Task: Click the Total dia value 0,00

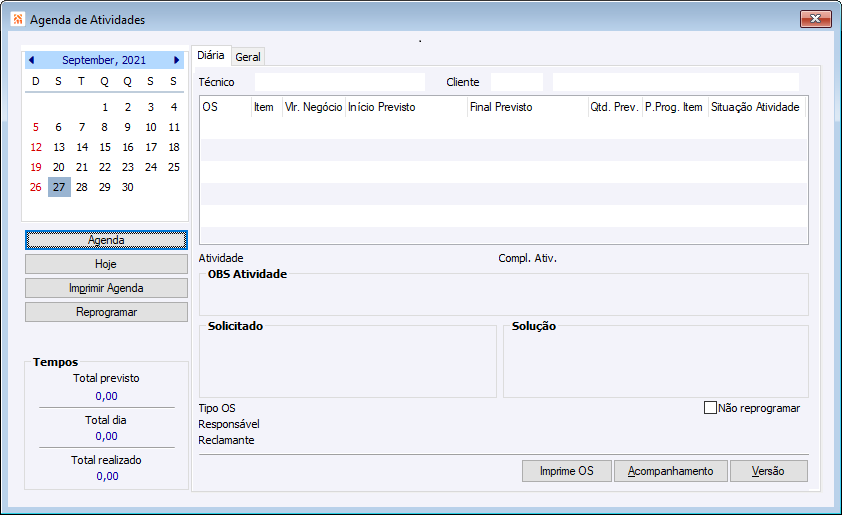Action: [106, 436]
